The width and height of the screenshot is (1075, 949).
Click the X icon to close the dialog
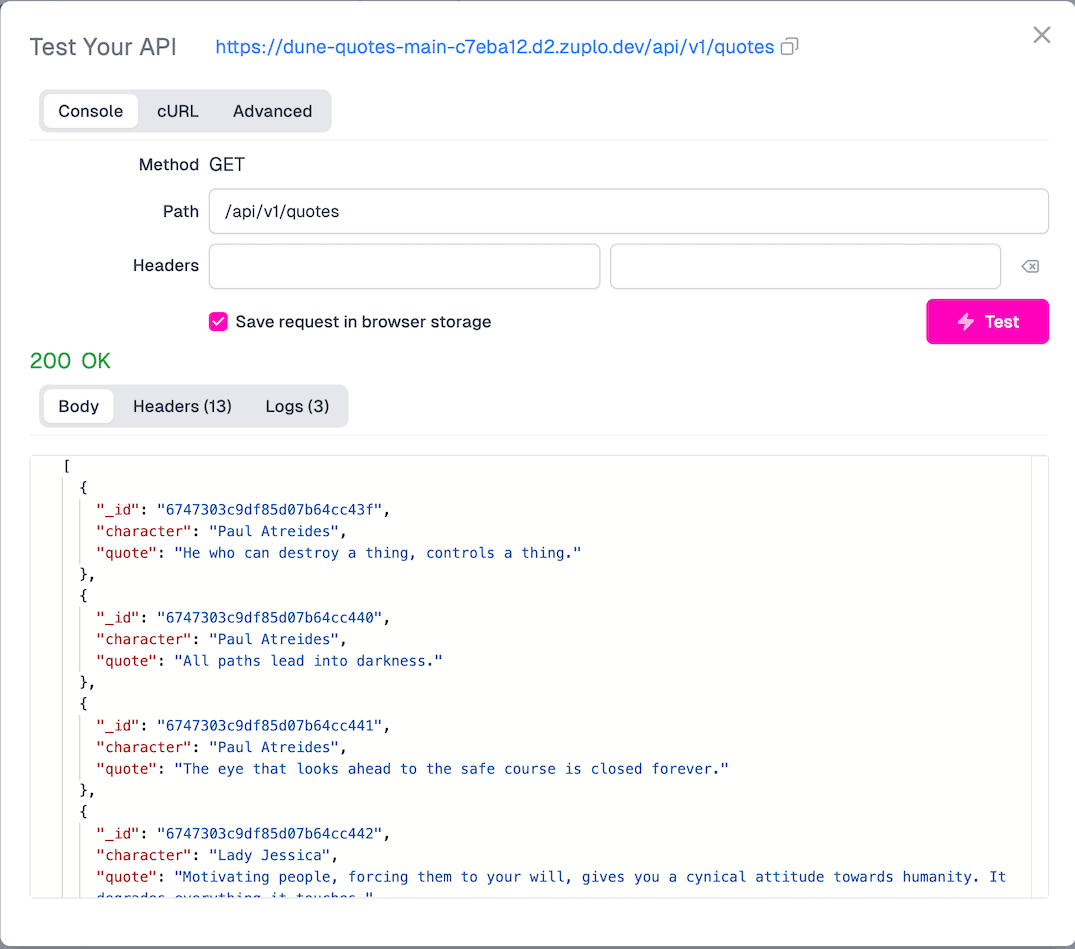[1042, 34]
